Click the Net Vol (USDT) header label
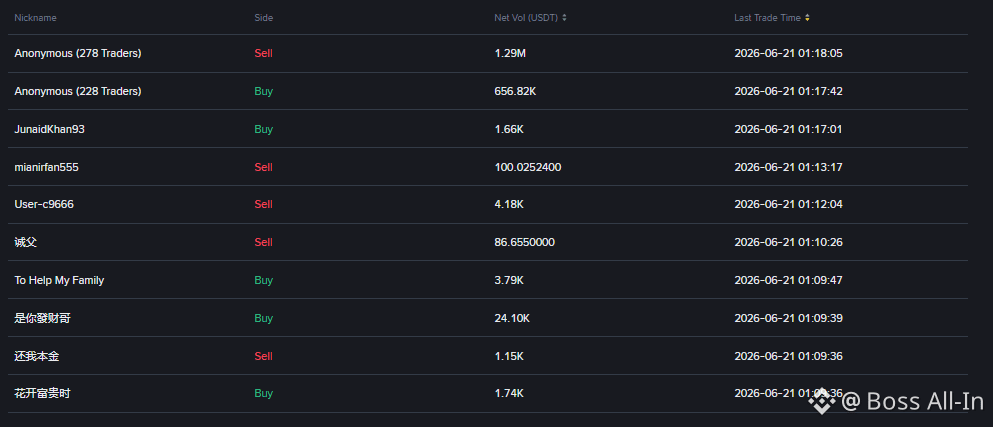Screen dimensions: 993x427 tap(526, 18)
